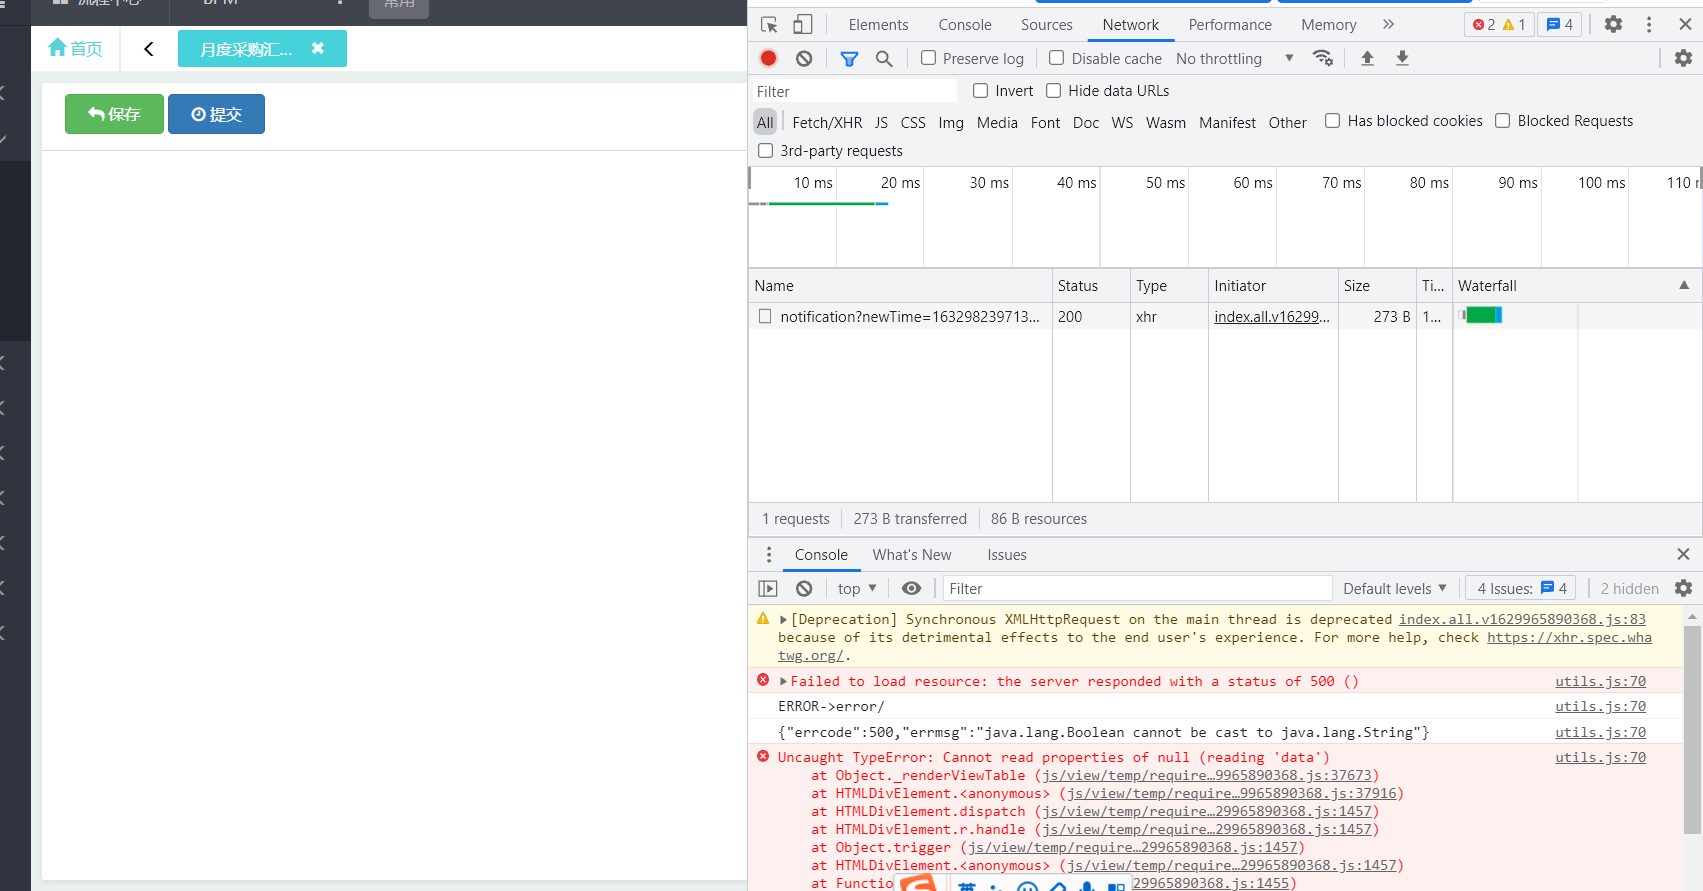Viewport: 1703px width, 891px height.
Task: Select the Issues drawer tab
Action: pyautogui.click(x=1007, y=555)
